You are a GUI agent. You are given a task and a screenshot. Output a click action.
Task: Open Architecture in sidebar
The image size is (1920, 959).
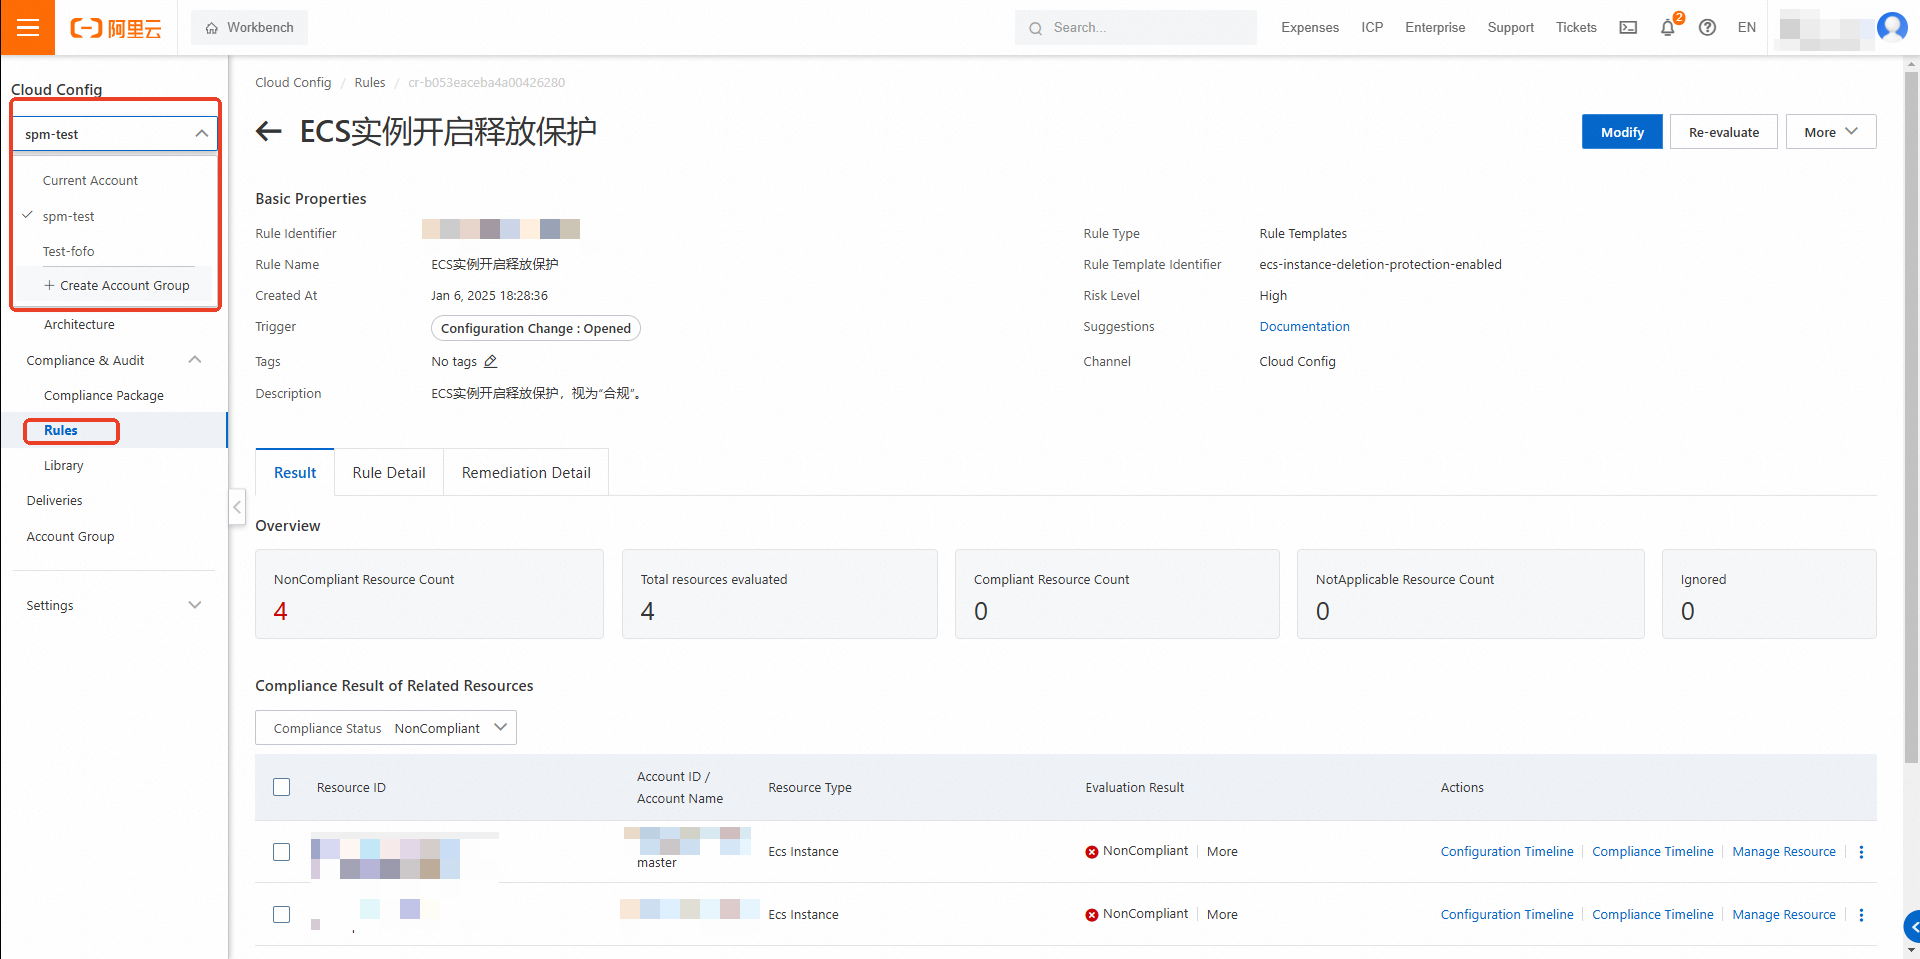(79, 325)
